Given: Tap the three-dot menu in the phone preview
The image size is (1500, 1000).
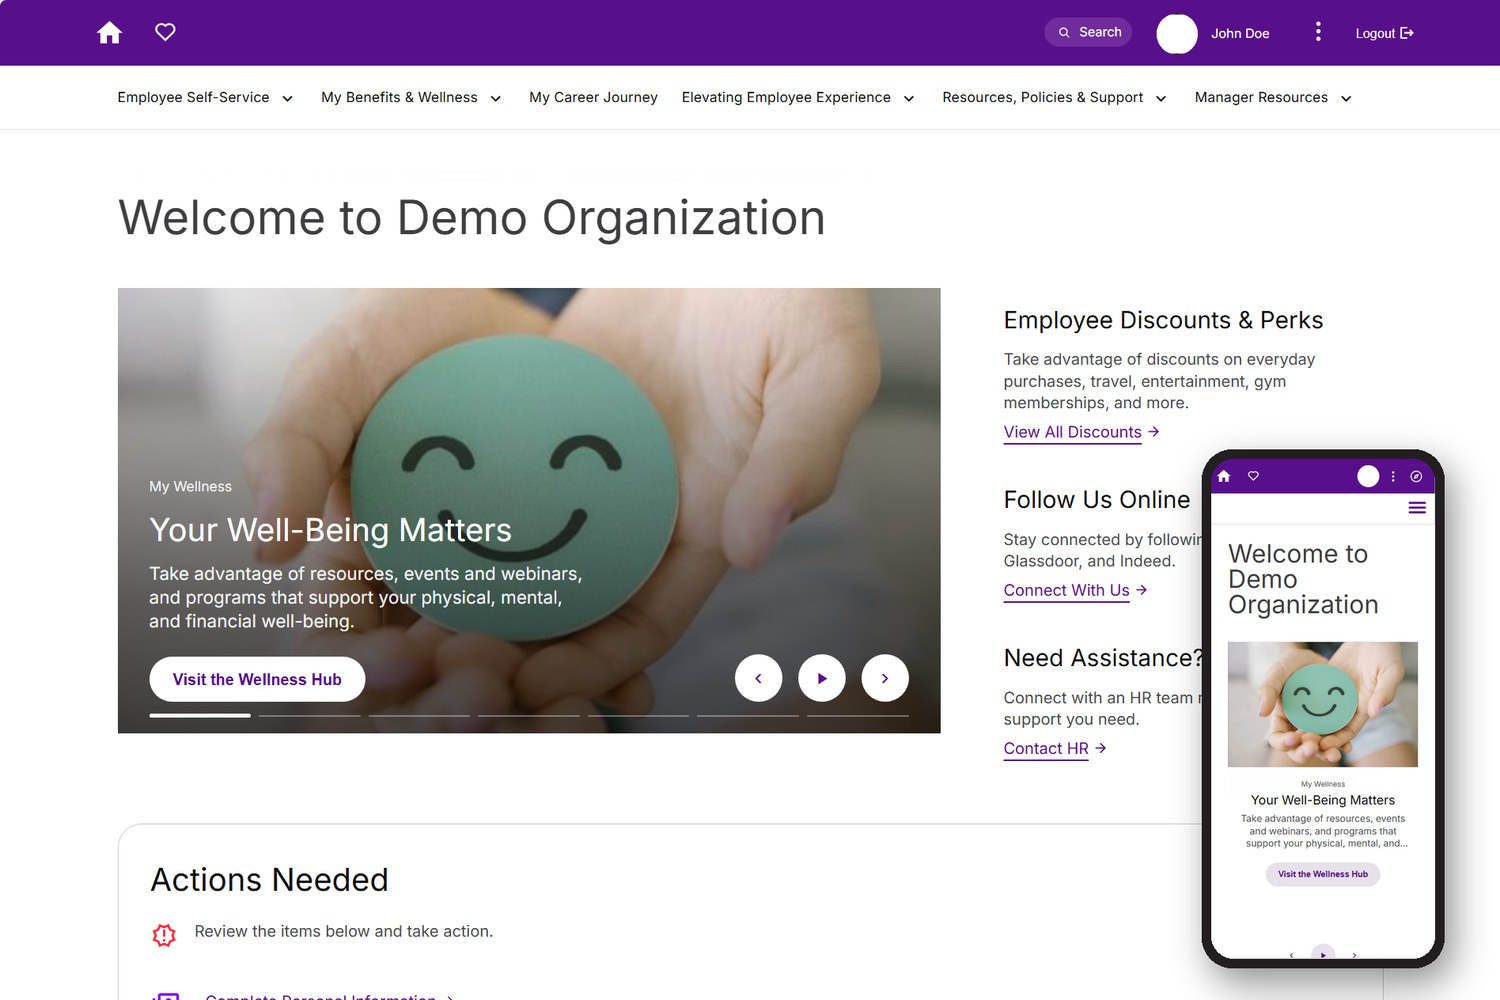Looking at the screenshot, I should (1393, 477).
